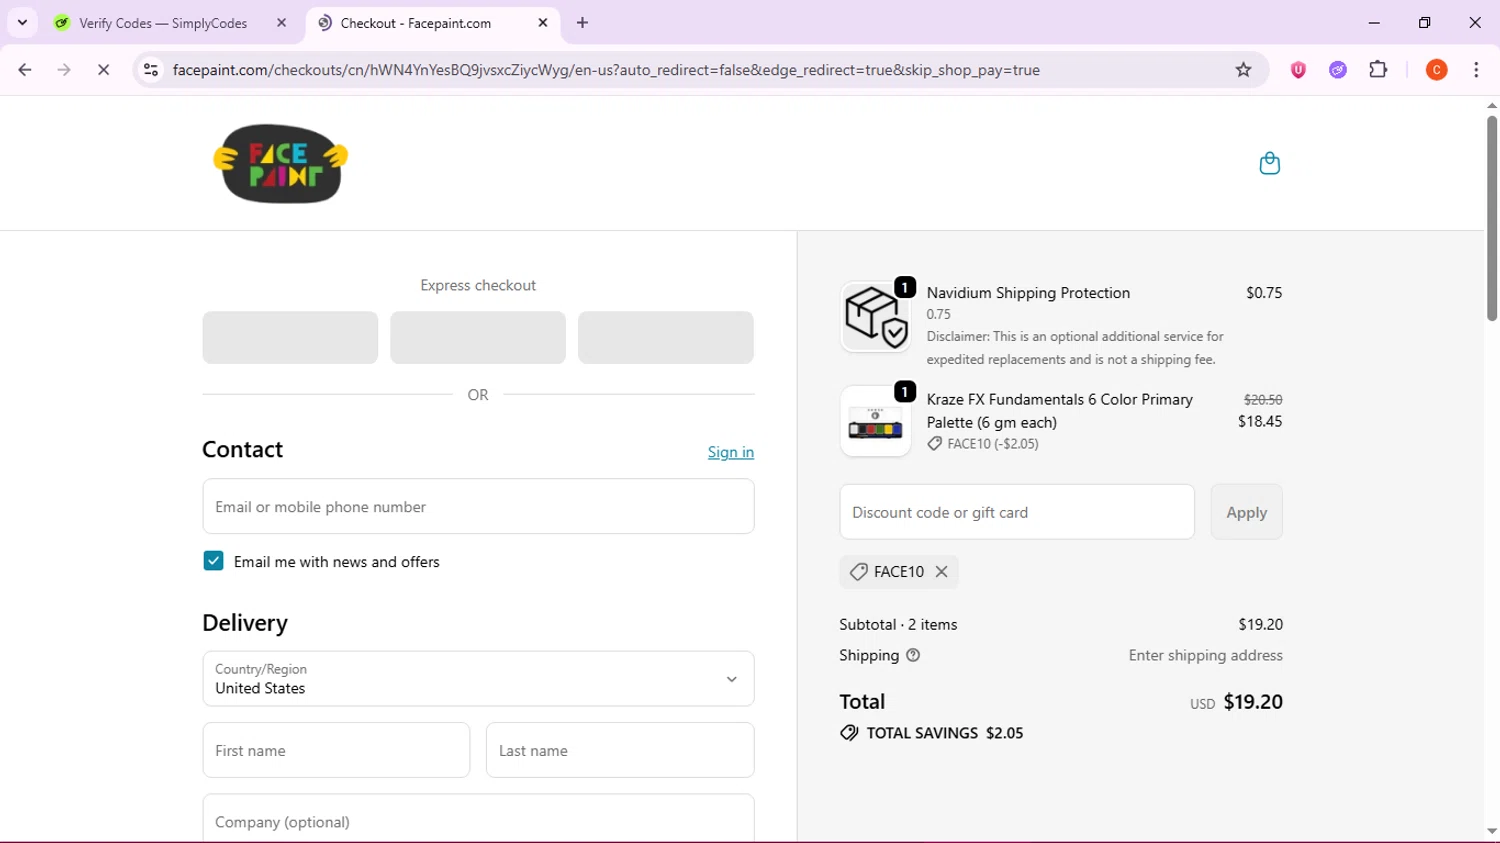Viewport: 1500px width, 843px height.
Task: Open the Extensions puzzle menu
Action: 1378,70
